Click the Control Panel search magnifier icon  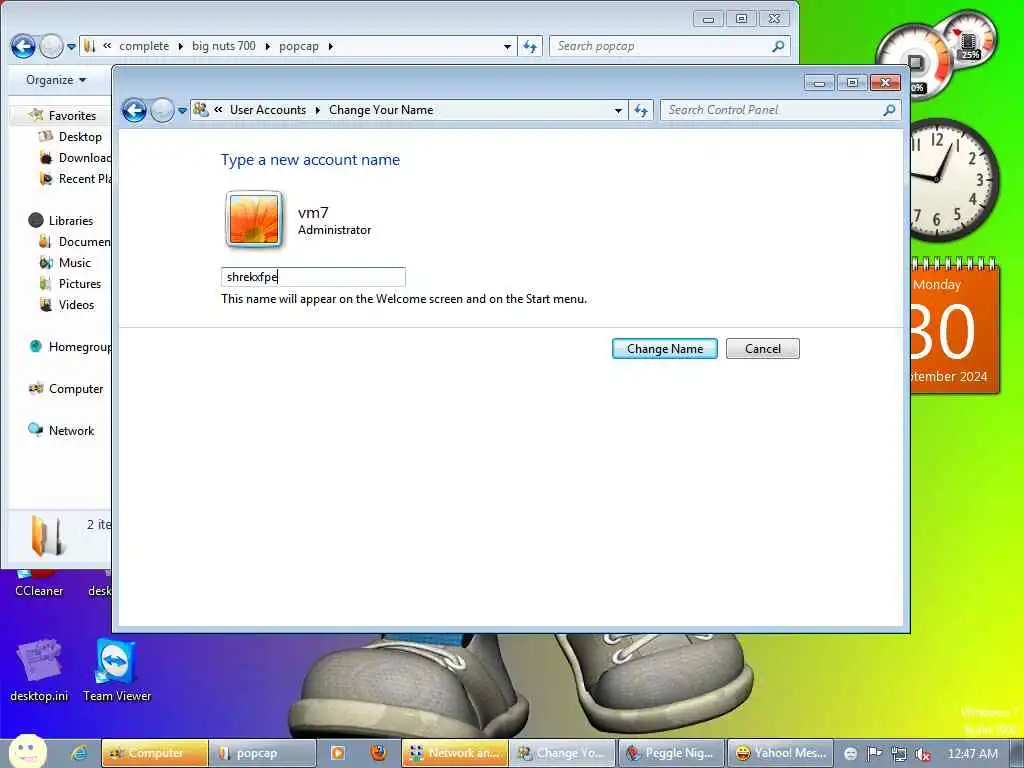click(889, 110)
